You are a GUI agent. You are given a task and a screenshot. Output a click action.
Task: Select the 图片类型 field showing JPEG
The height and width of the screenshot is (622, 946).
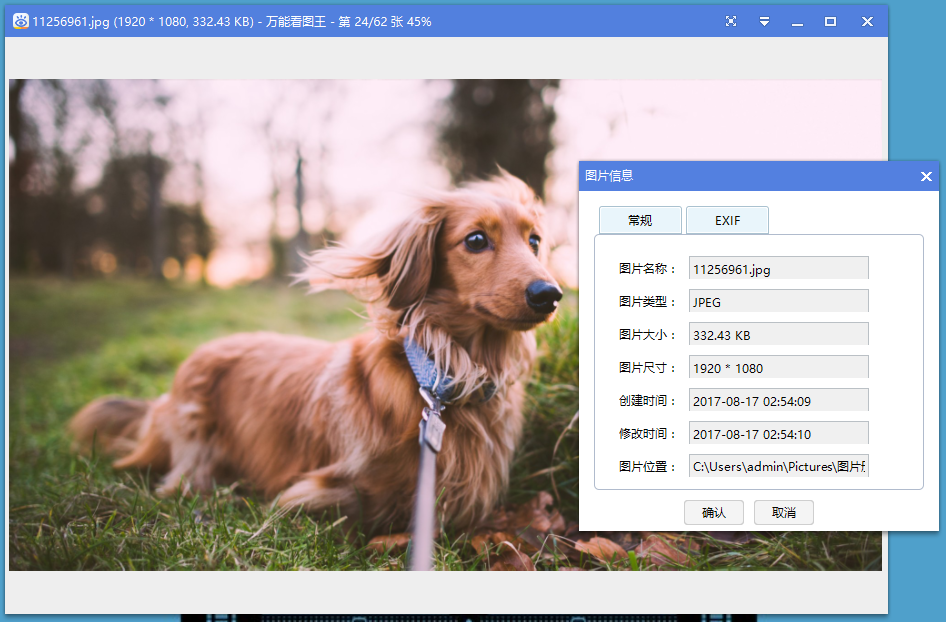[x=778, y=301]
